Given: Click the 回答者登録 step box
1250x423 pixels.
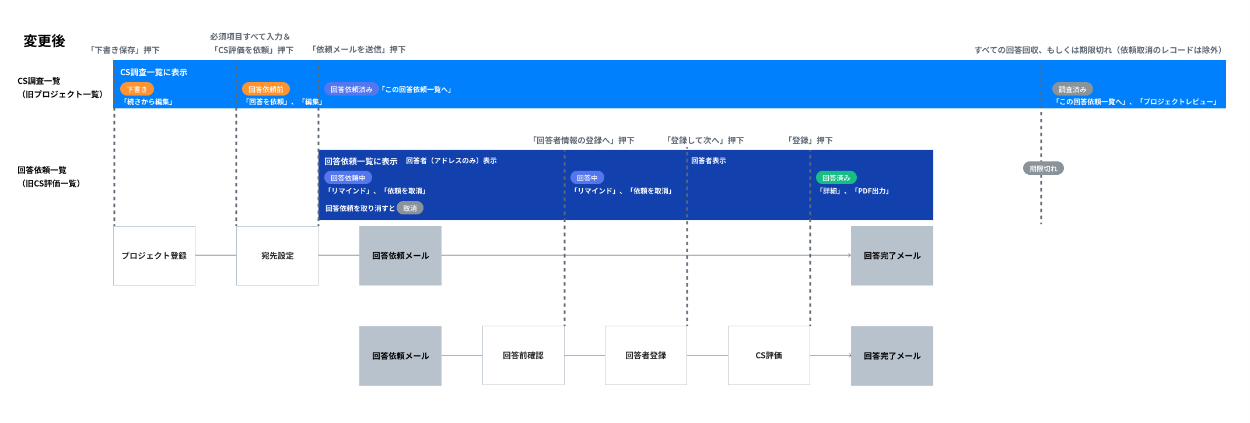Looking at the screenshot, I should click(x=646, y=356).
